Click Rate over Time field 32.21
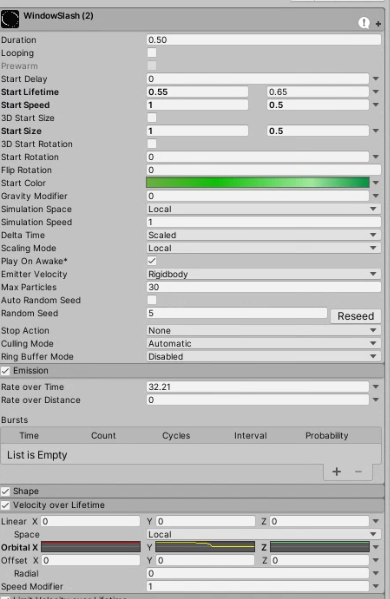 (258, 387)
